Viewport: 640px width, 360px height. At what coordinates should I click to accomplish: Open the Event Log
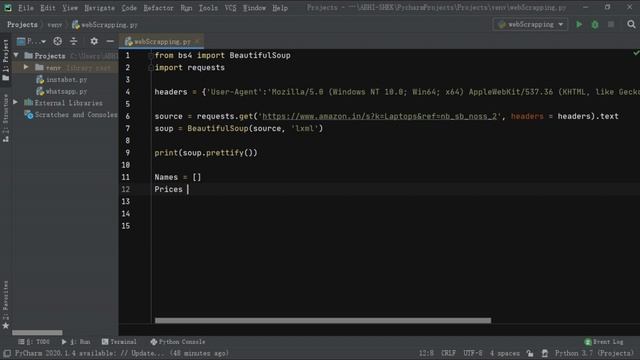pyautogui.click(x=604, y=342)
